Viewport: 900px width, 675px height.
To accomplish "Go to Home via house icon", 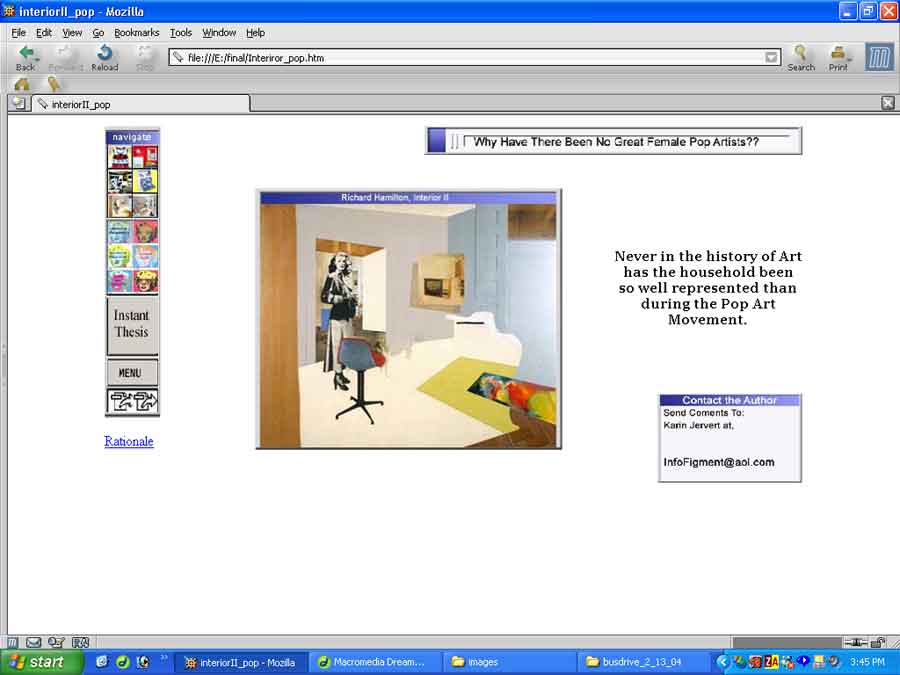I will [x=21, y=84].
